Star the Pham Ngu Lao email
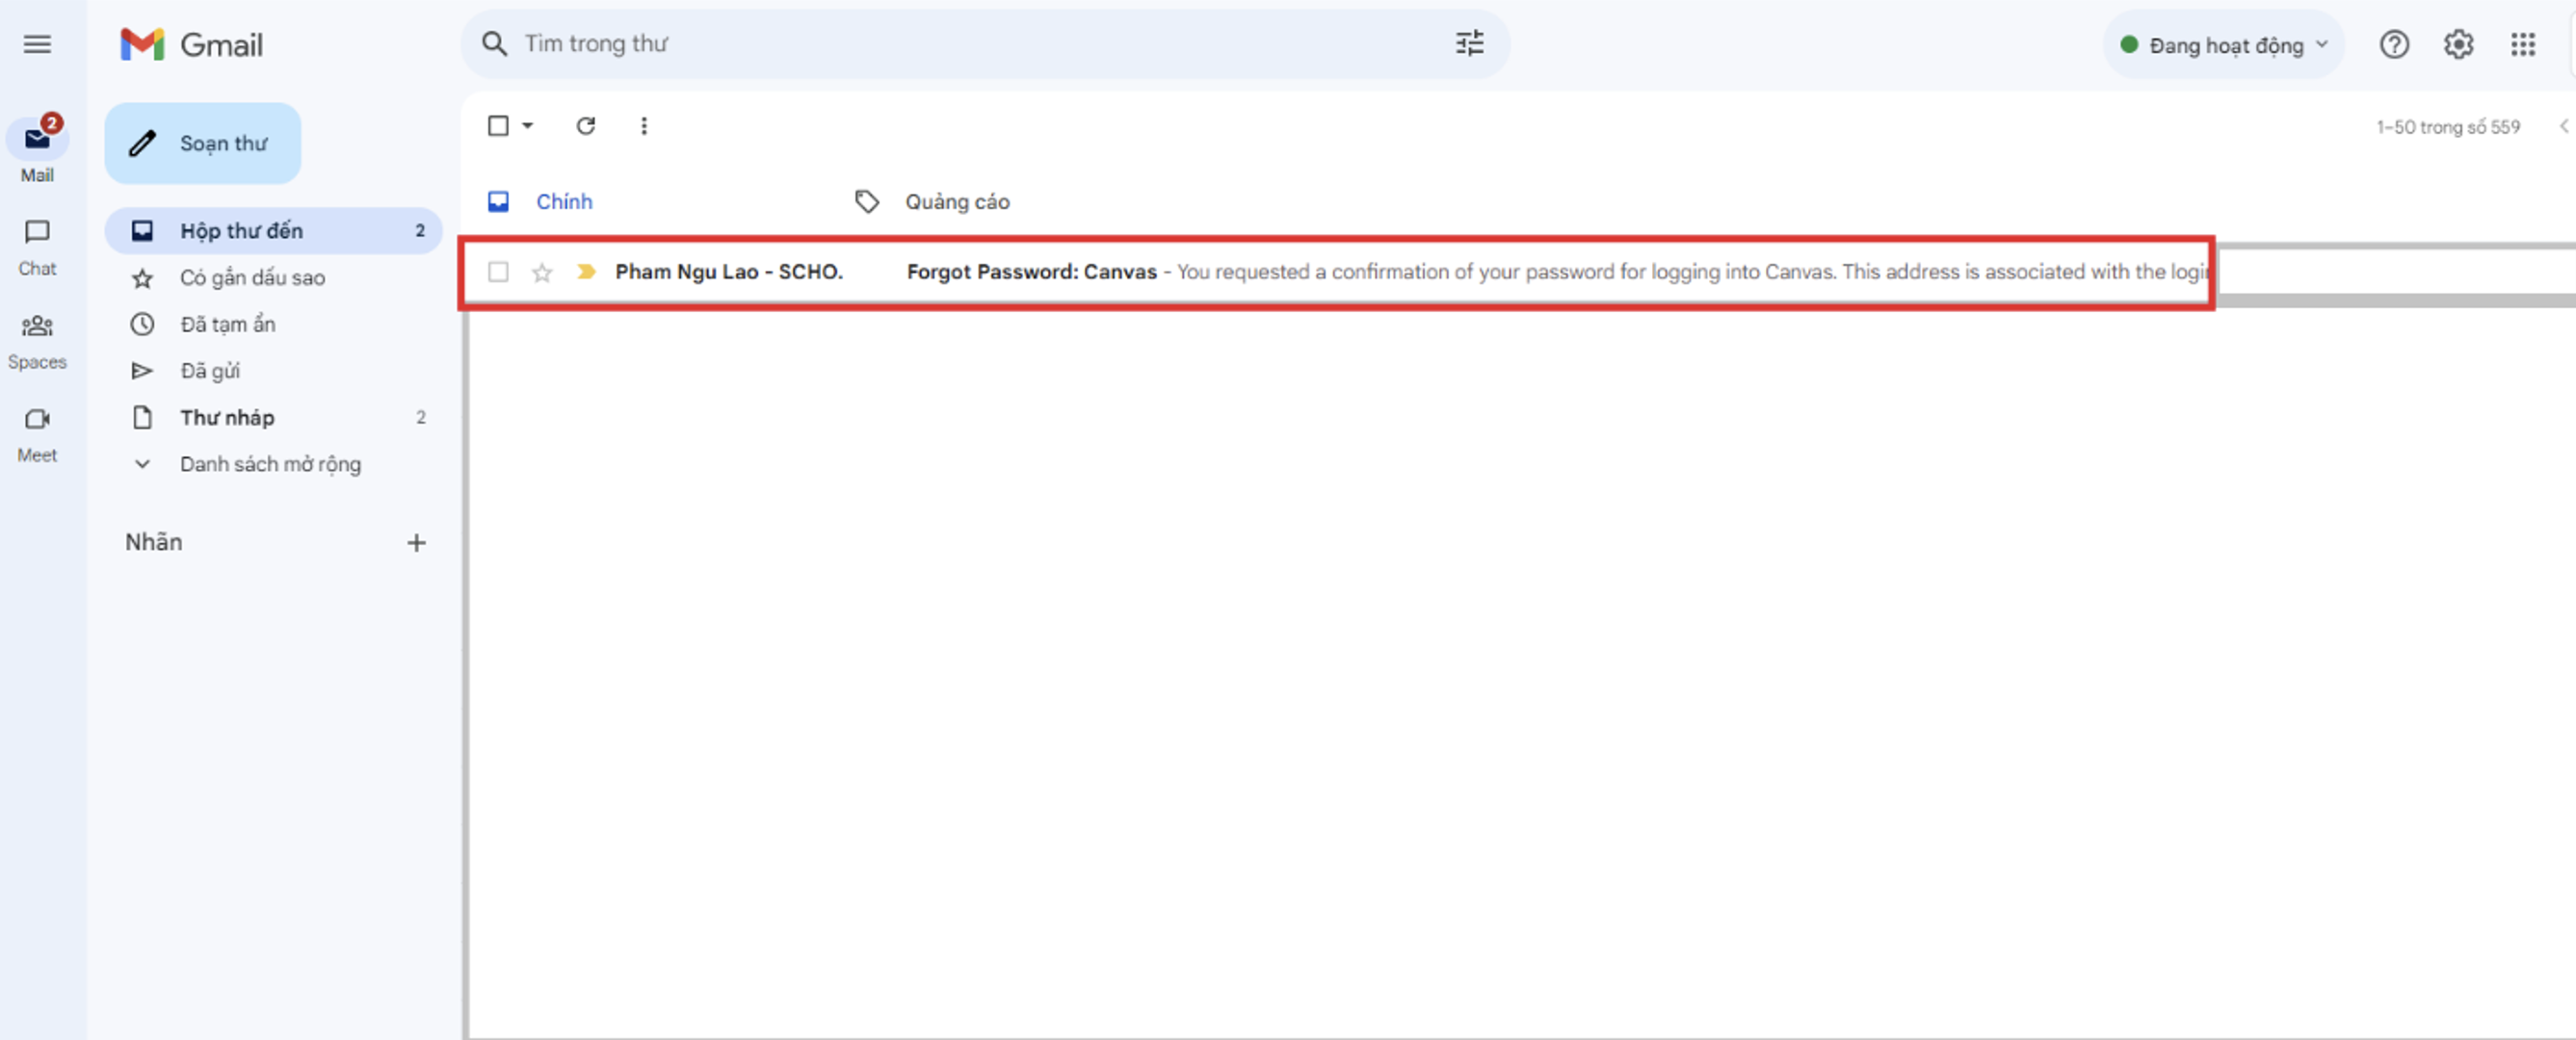Viewport: 2576px width, 1040px height. point(542,272)
